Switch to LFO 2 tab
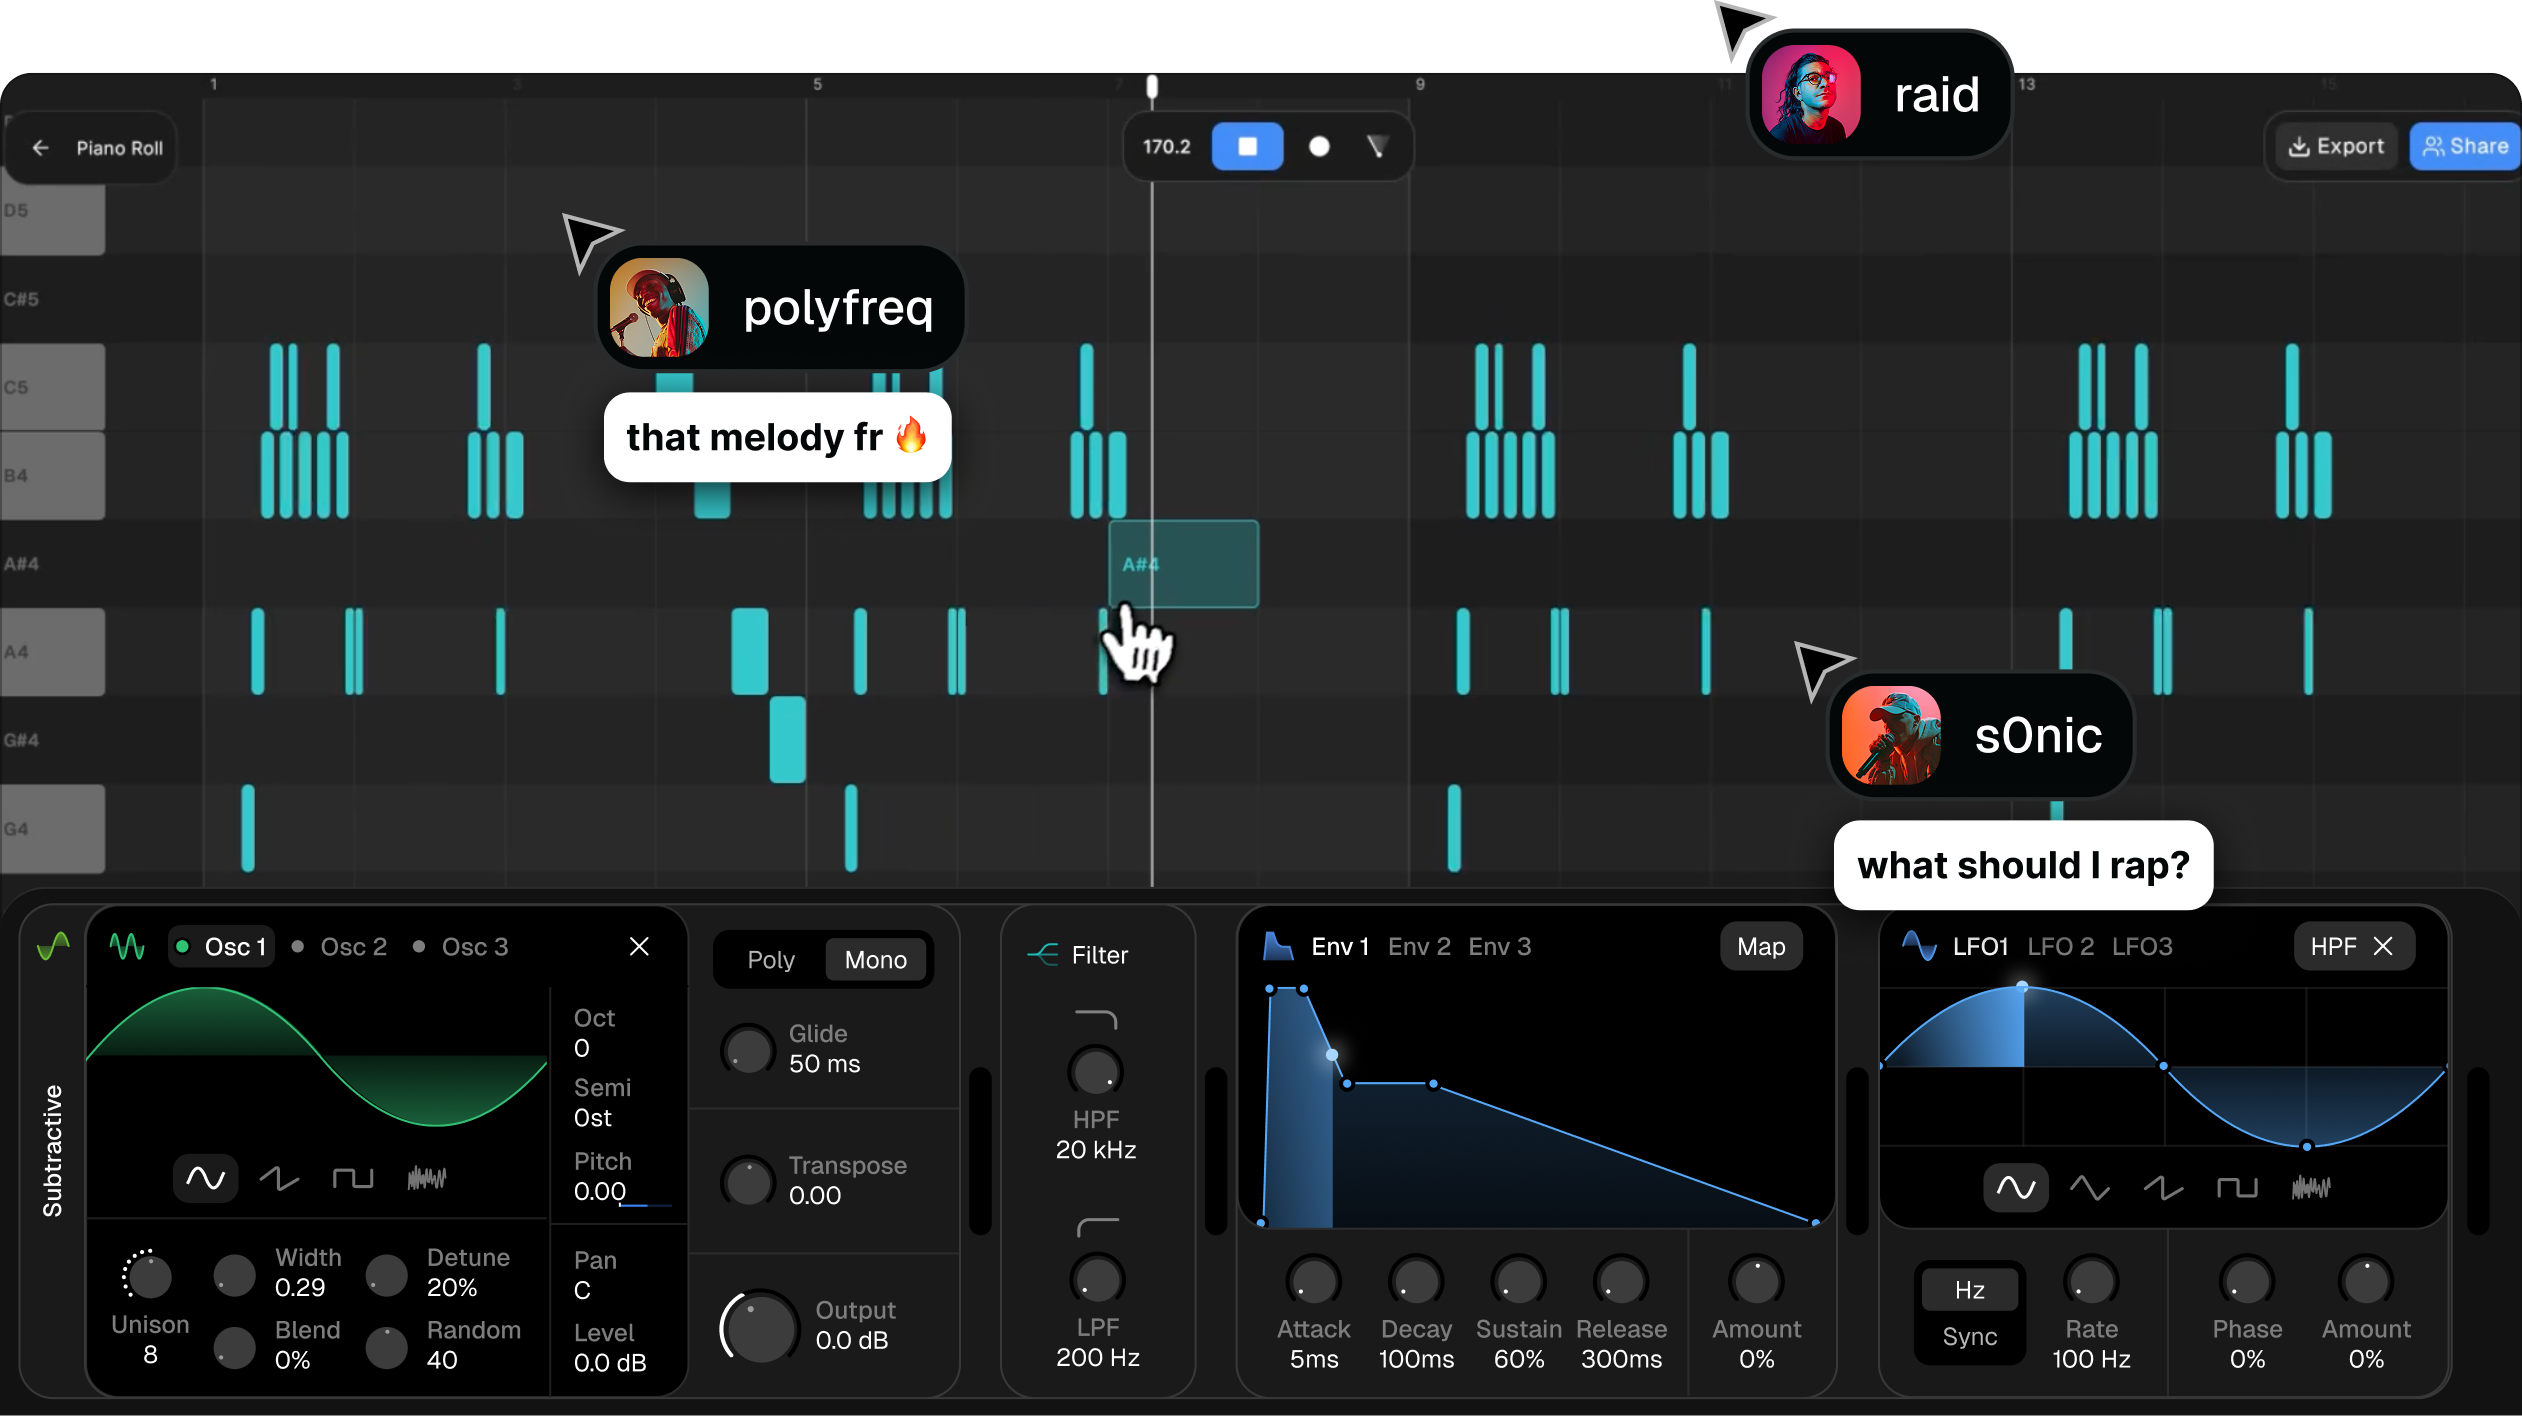 [2060, 946]
